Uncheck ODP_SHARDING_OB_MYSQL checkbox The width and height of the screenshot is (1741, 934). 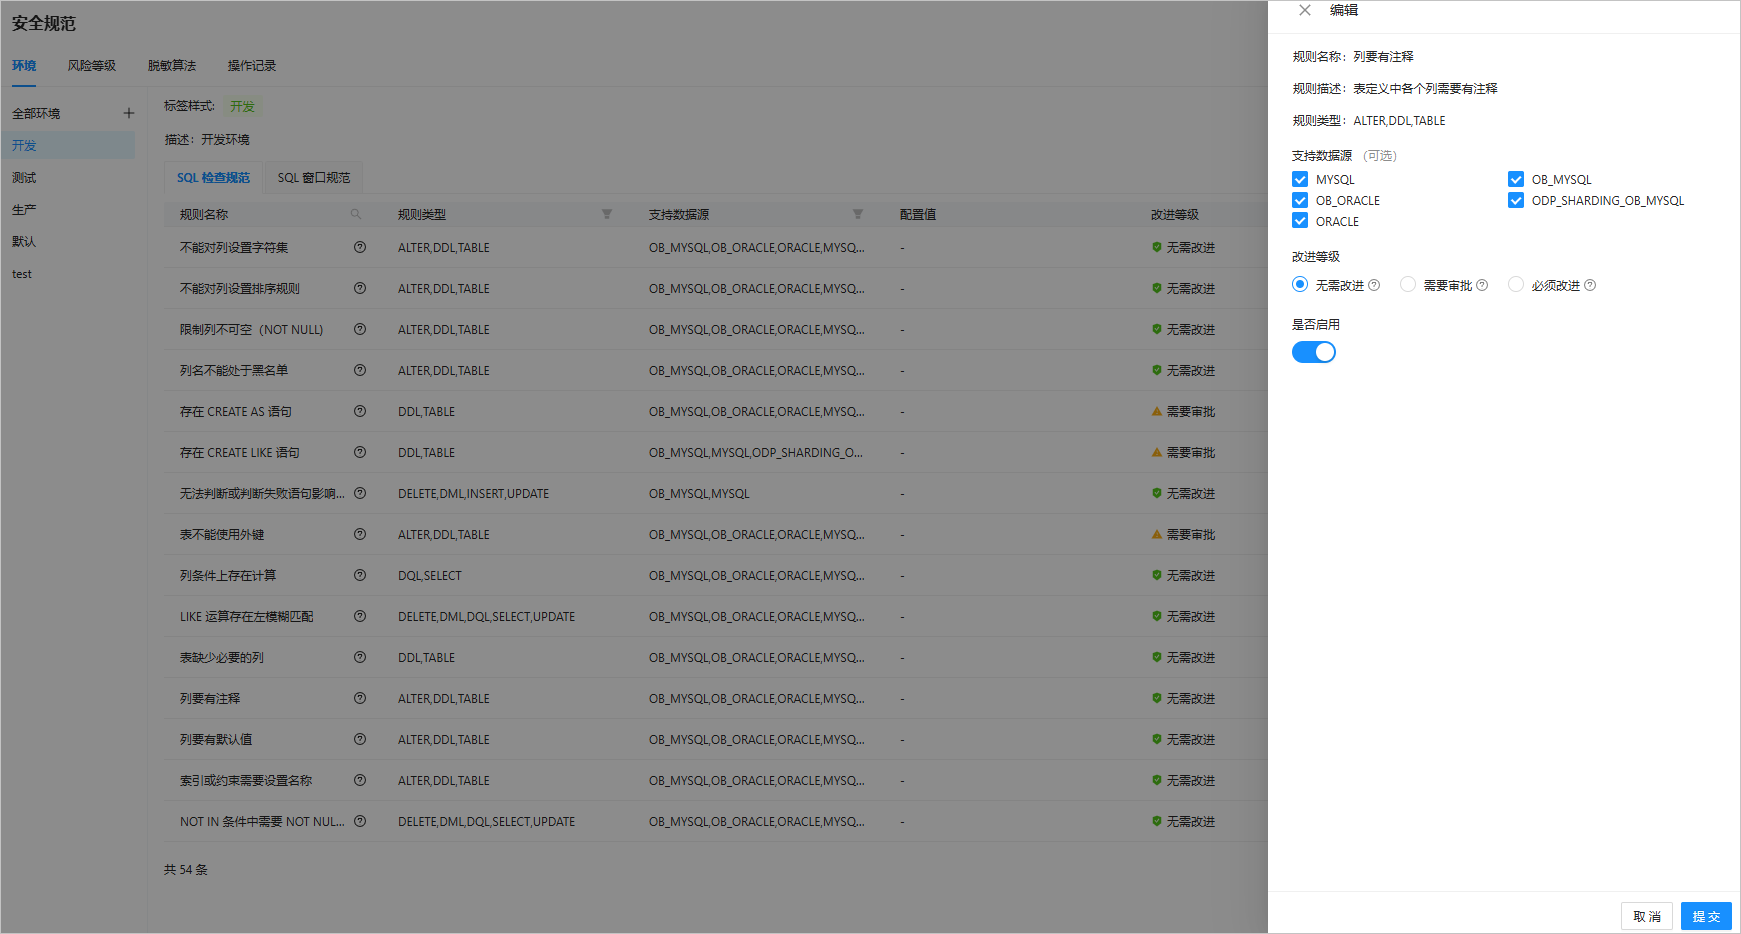click(x=1516, y=200)
